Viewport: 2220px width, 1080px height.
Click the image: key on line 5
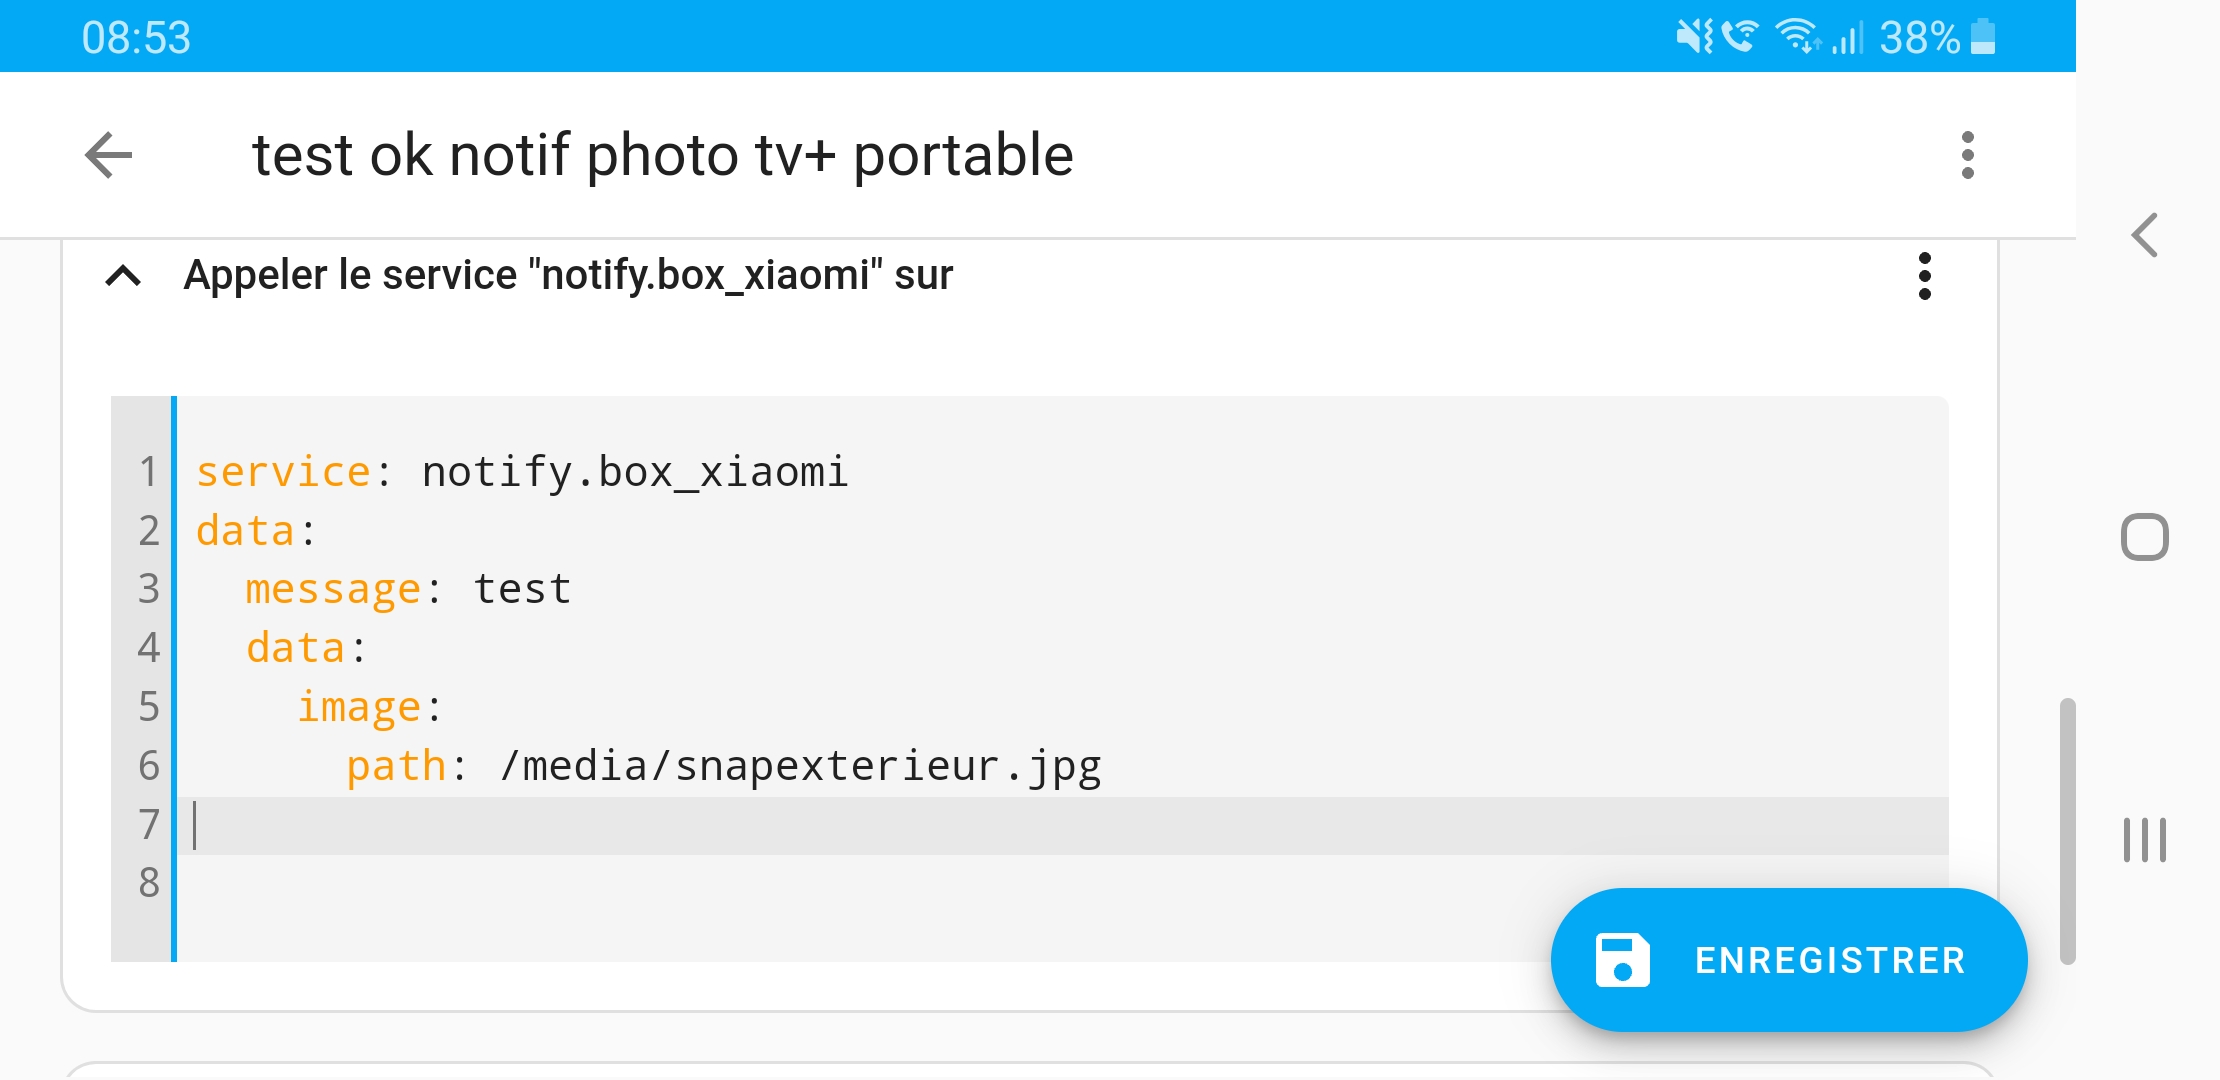[369, 708]
